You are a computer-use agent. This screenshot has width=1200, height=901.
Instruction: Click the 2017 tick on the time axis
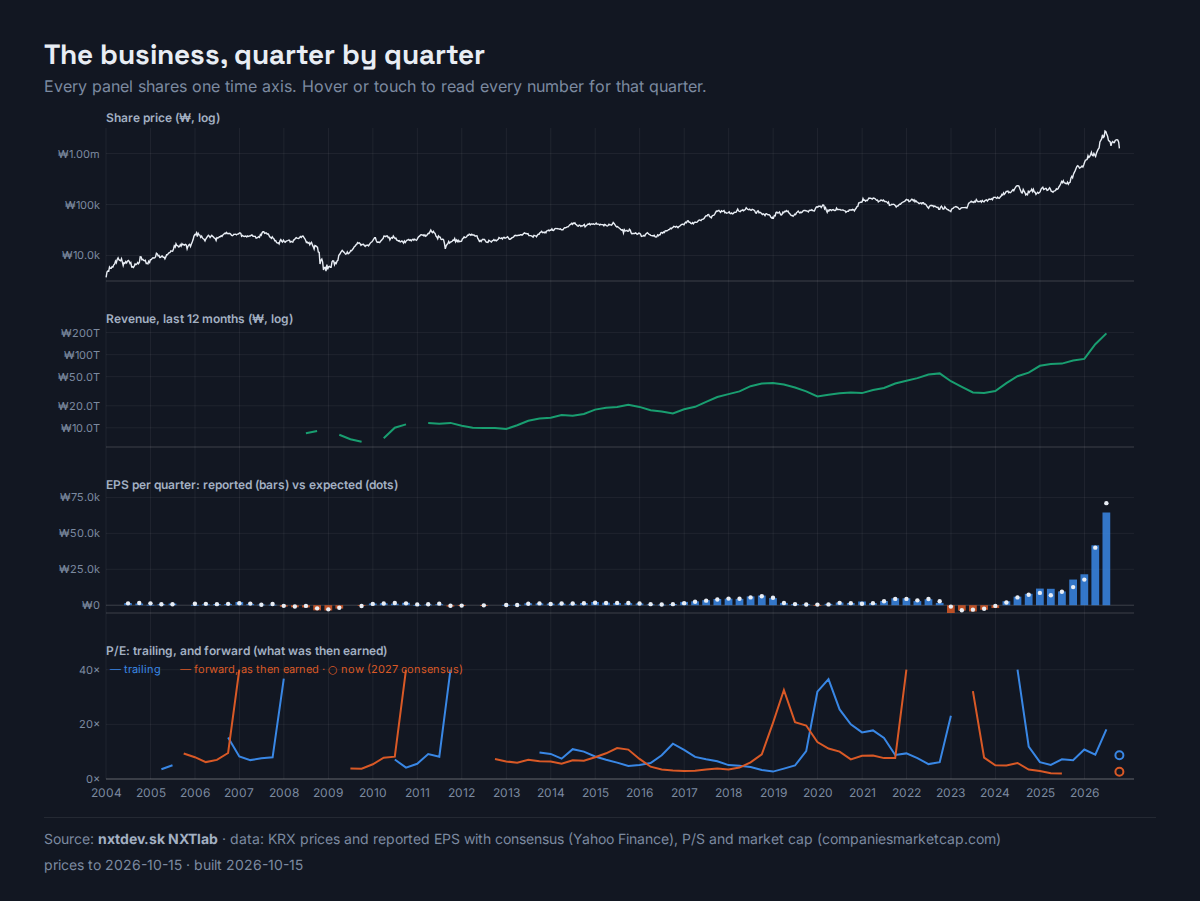[684, 793]
